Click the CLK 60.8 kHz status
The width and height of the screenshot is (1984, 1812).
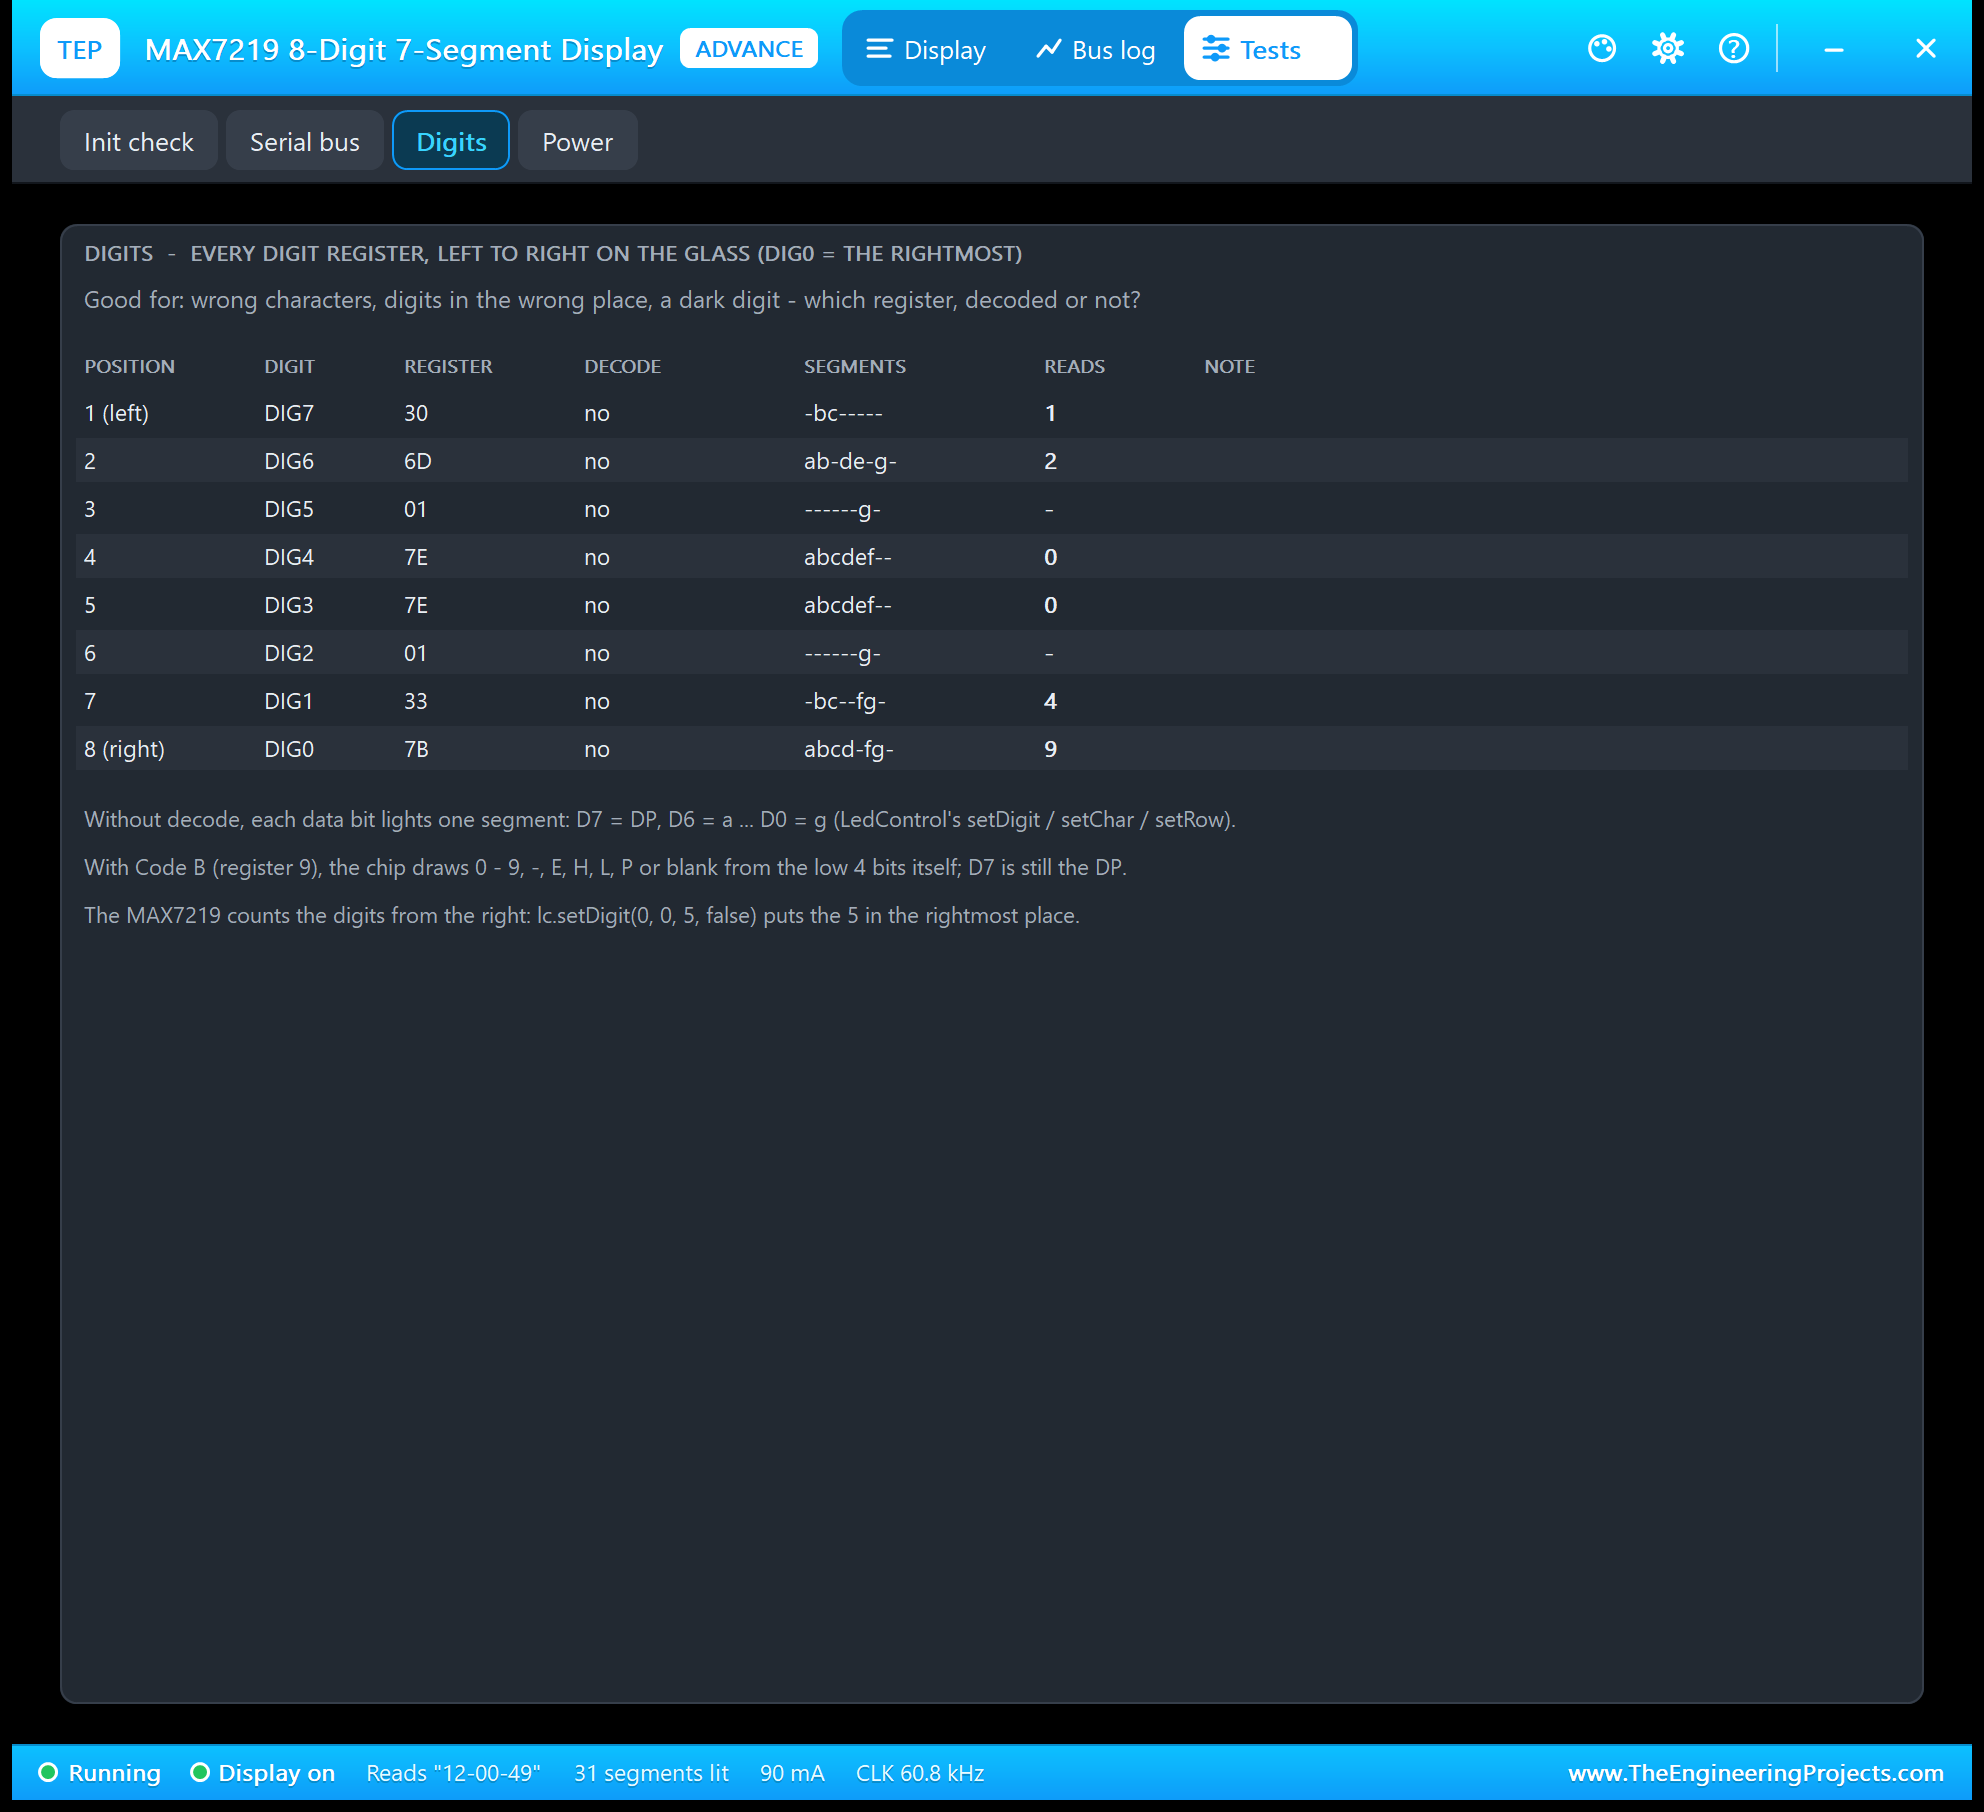pyautogui.click(x=920, y=1773)
